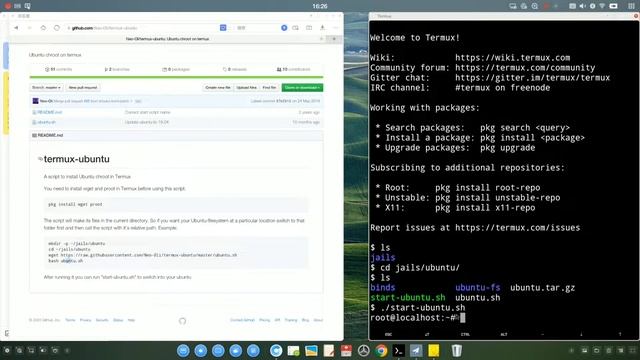640x360 pixels.
Task: Open the paper plane app in dock
Action: (x=416, y=351)
